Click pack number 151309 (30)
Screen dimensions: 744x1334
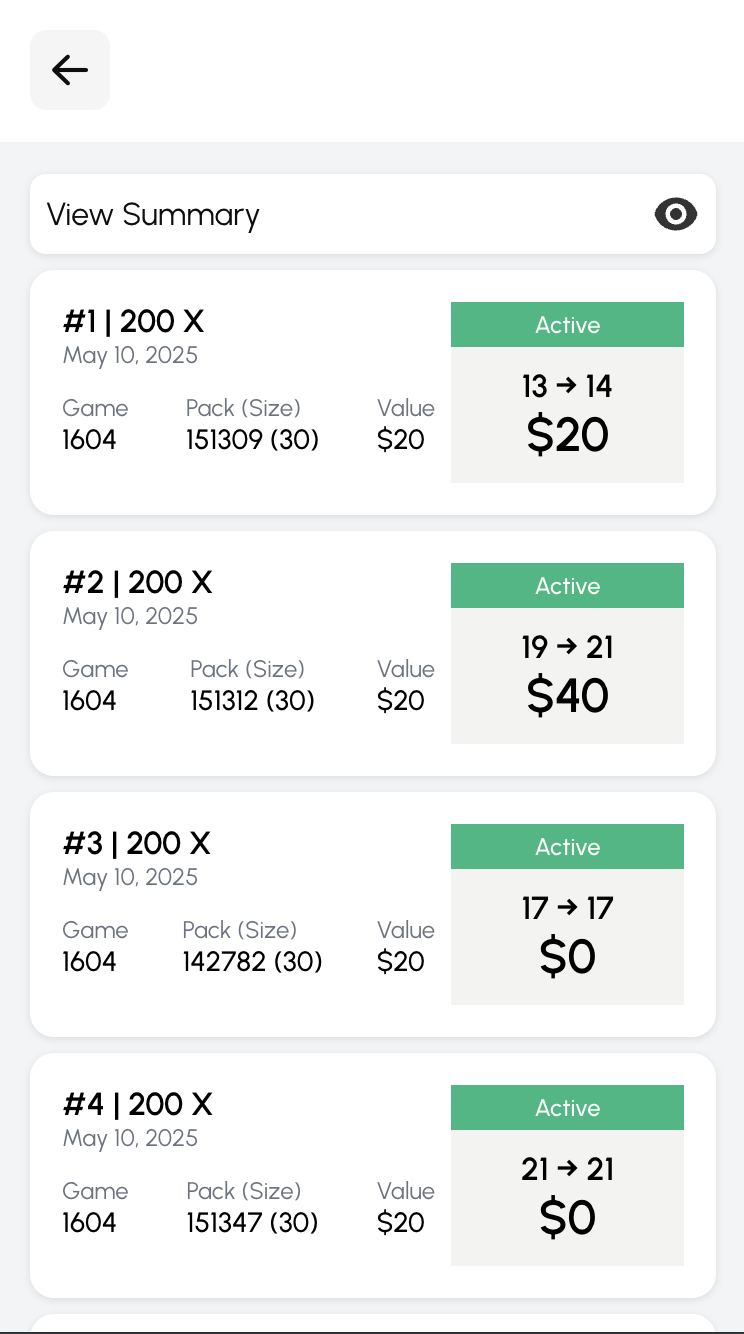point(252,440)
